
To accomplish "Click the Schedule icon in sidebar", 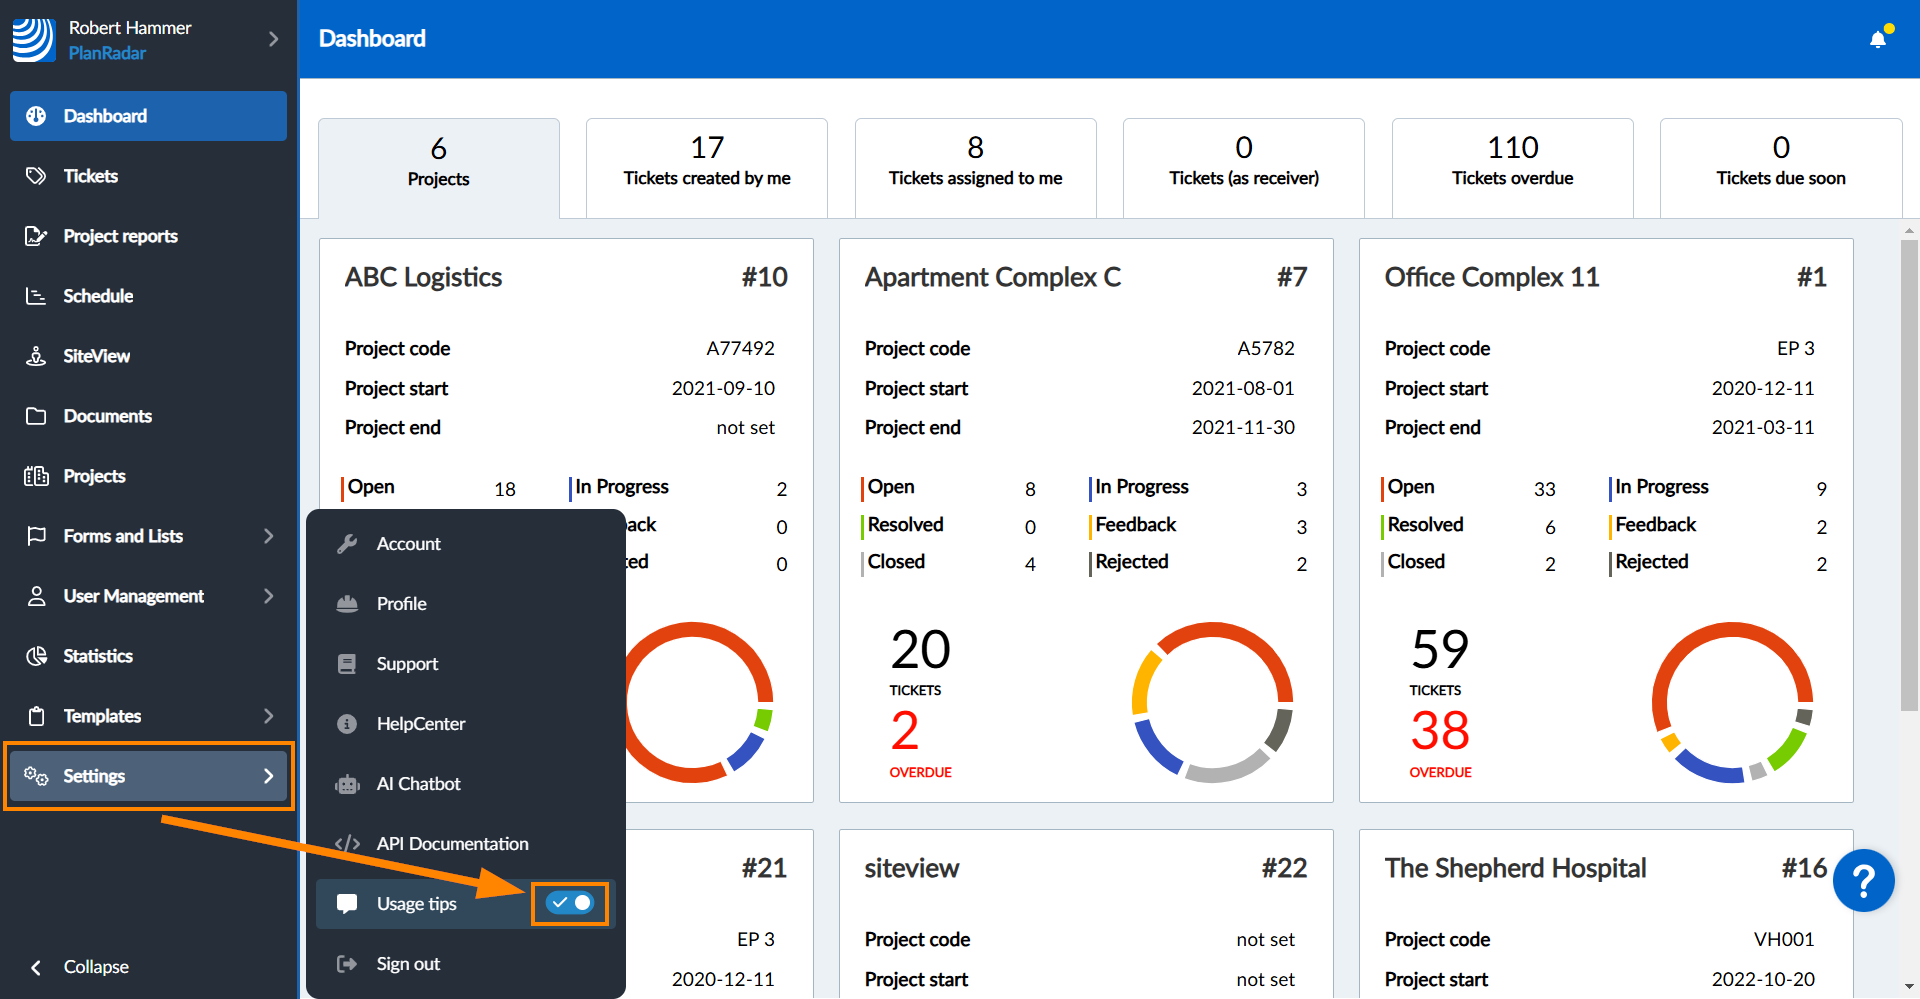I will [36, 296].
